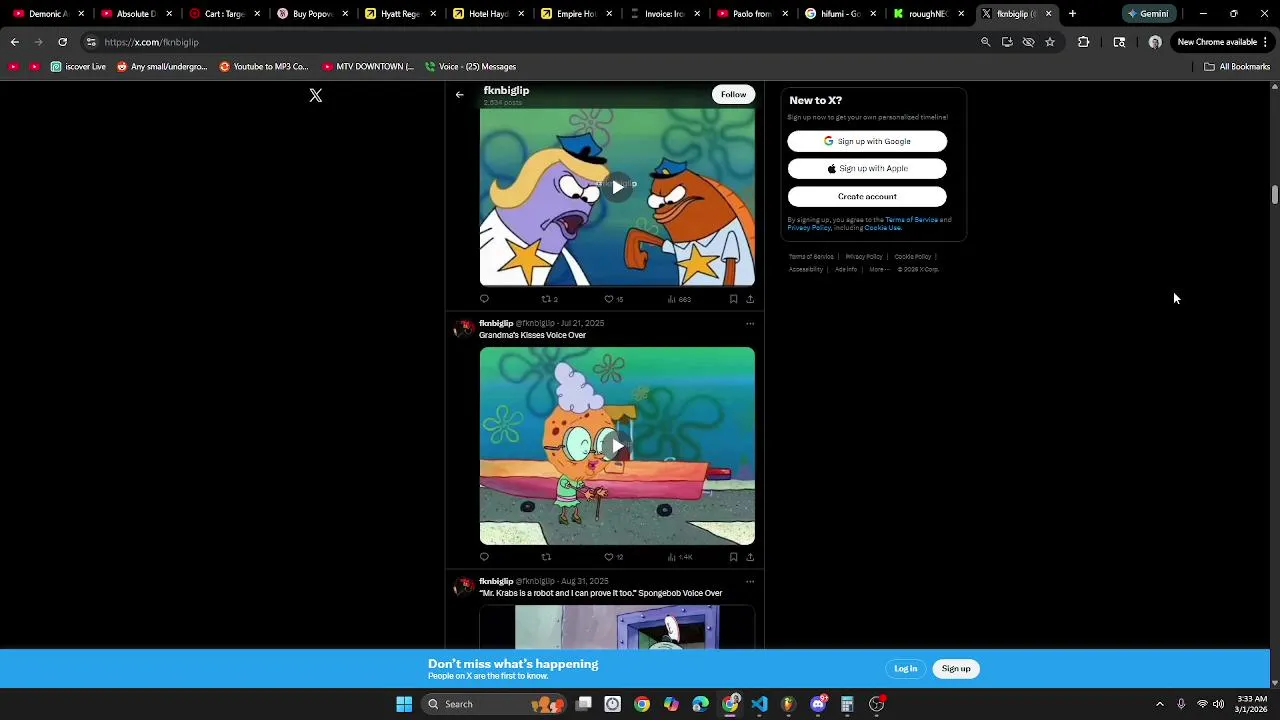View analytics of police fish video post
The width and height of the screenshot is (1280, 720).
tap(679, 299)
